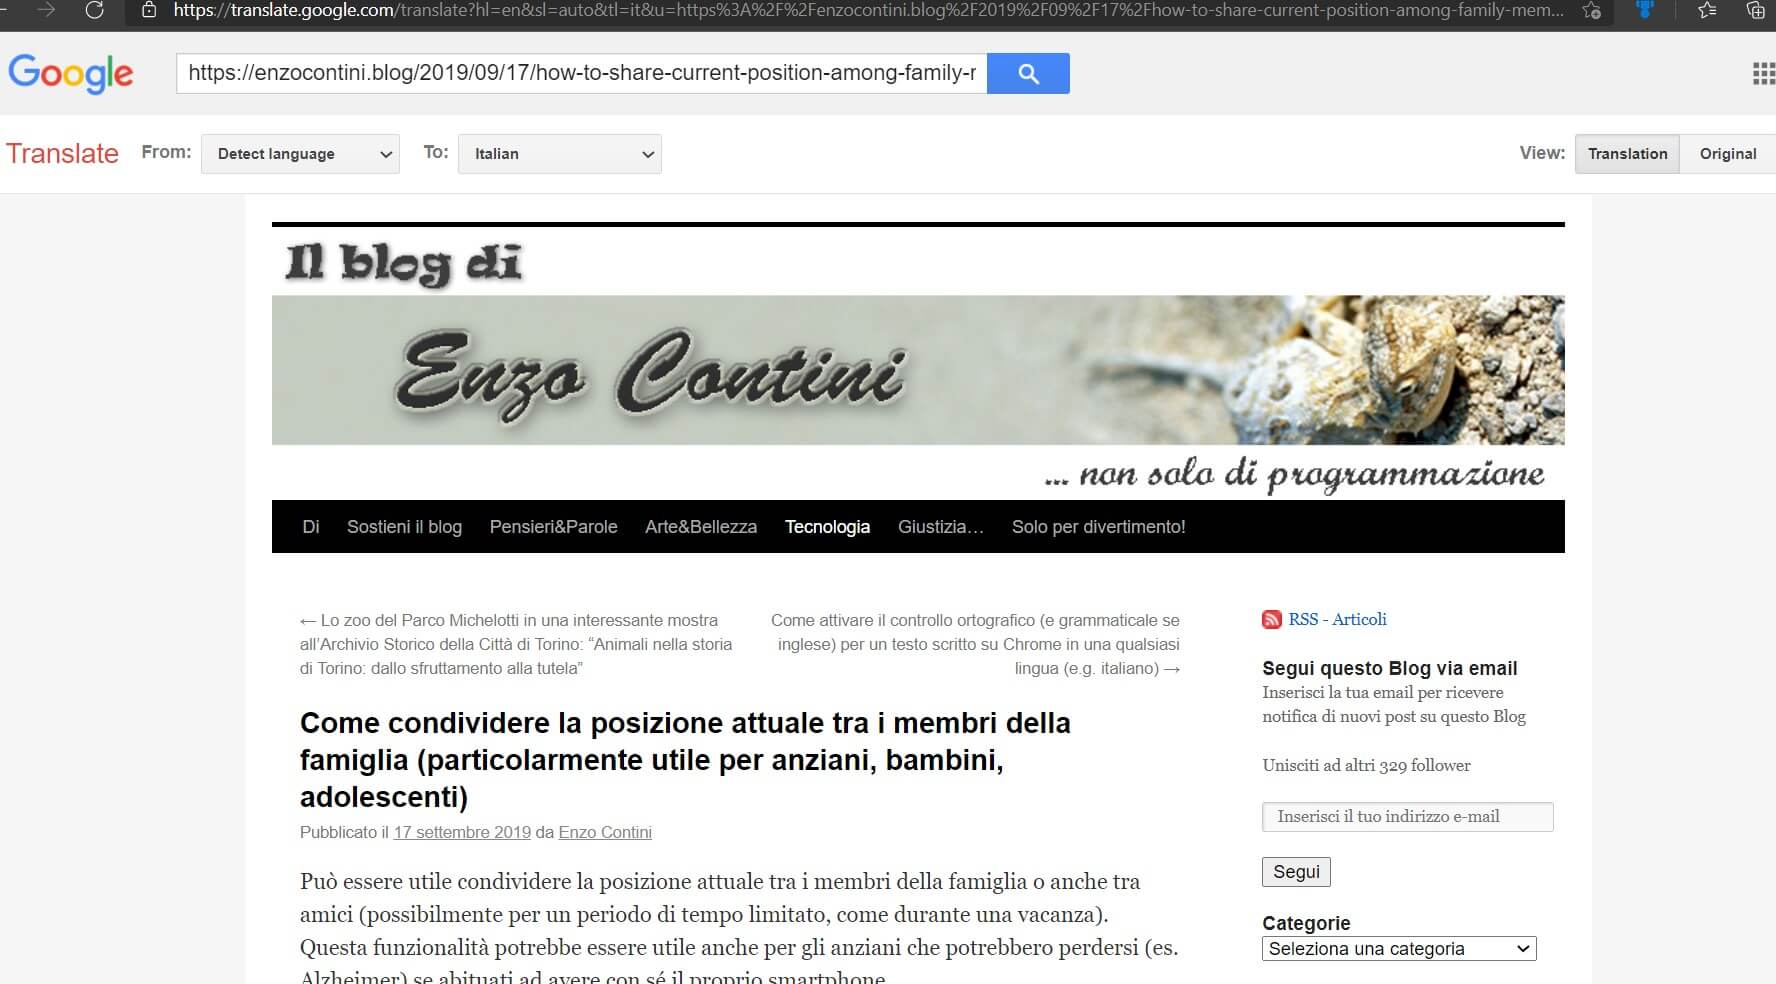Open the browser Collections icon
This screenshot has width=1776, height=984.
click(1755, 11)
